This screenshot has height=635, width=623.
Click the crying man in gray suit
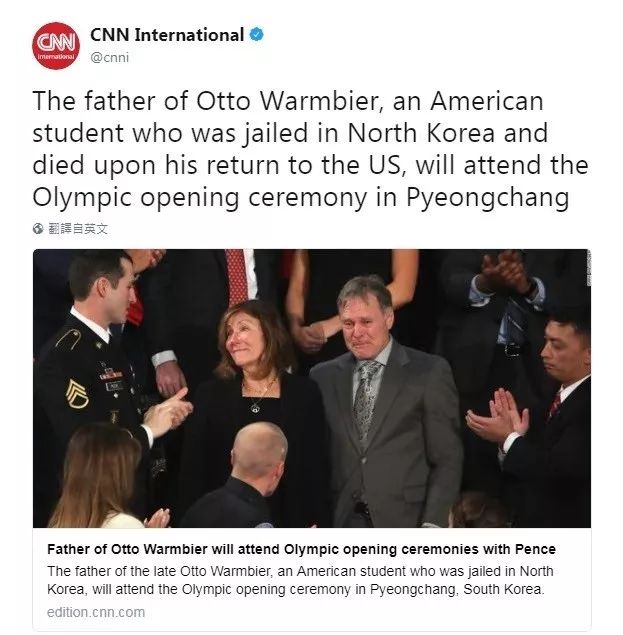pyautogui.click(x=385, y=401)
